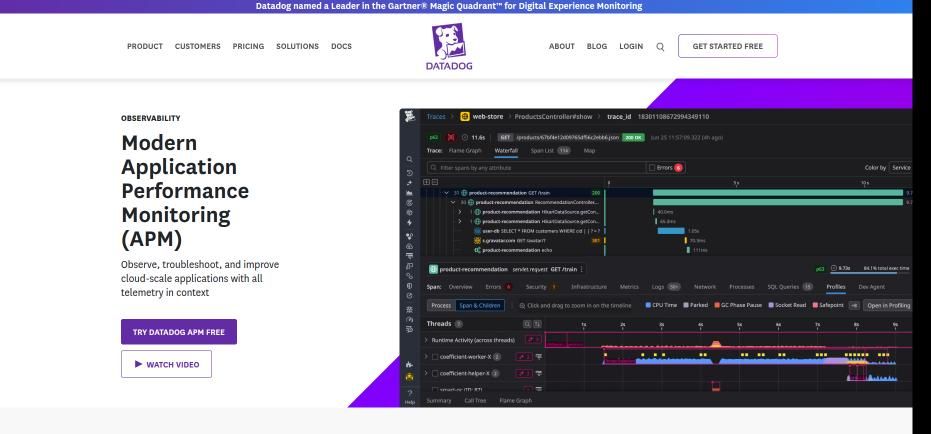Expand the coefficient-worker-X thread row
Viewport: 931px width, 434px height.
click(426, 357)
